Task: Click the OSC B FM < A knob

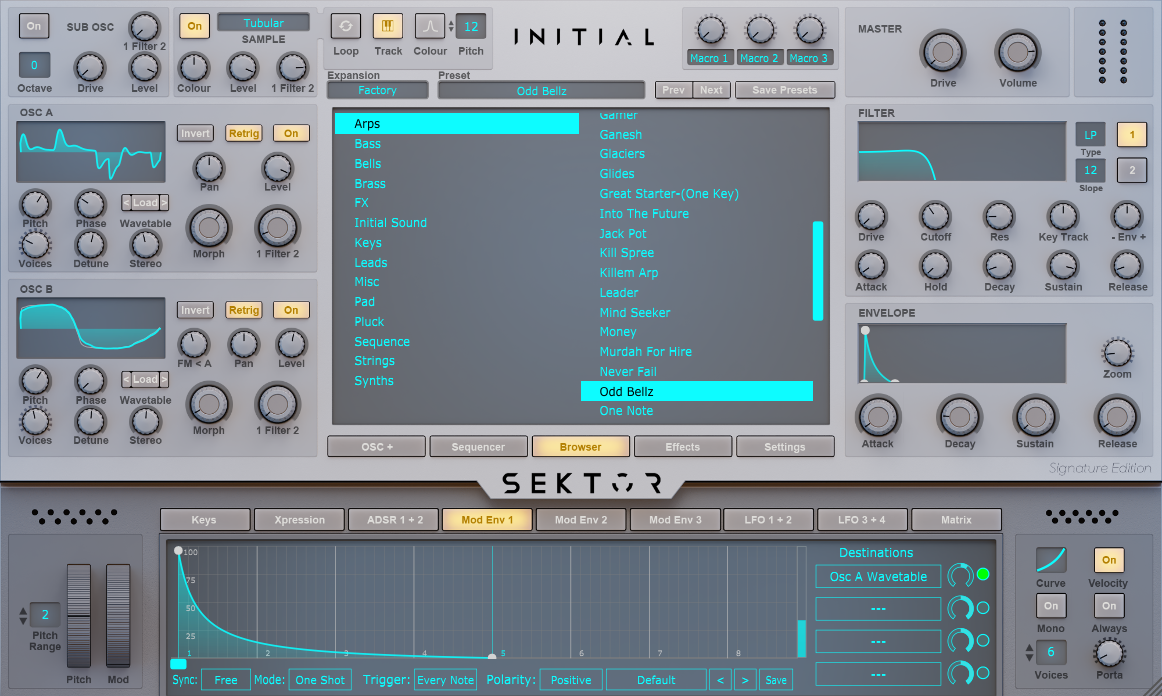Action: pyautogui.click(x=193, y=345)
